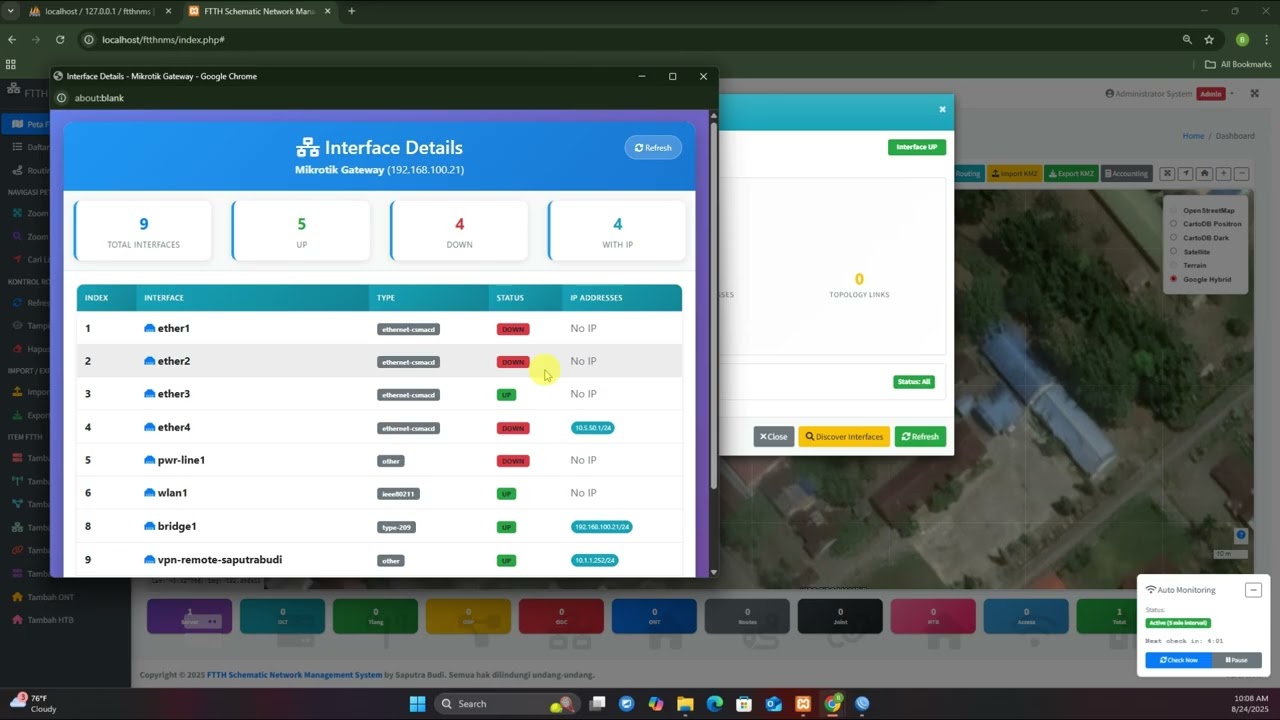Click the vpn-remote IP badge 10.1.1.252/24
Viewport: 1280px width, 720px height.
tap(594, 560)
